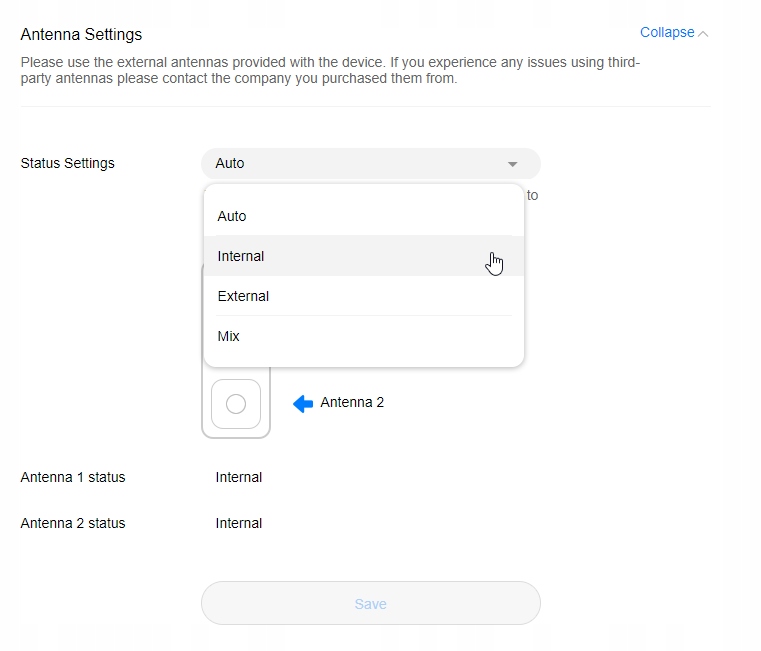Viewport: 761px width, 651px height.
Task: Open the Status Settings combo box showing Auto
Action: (370, 163)
